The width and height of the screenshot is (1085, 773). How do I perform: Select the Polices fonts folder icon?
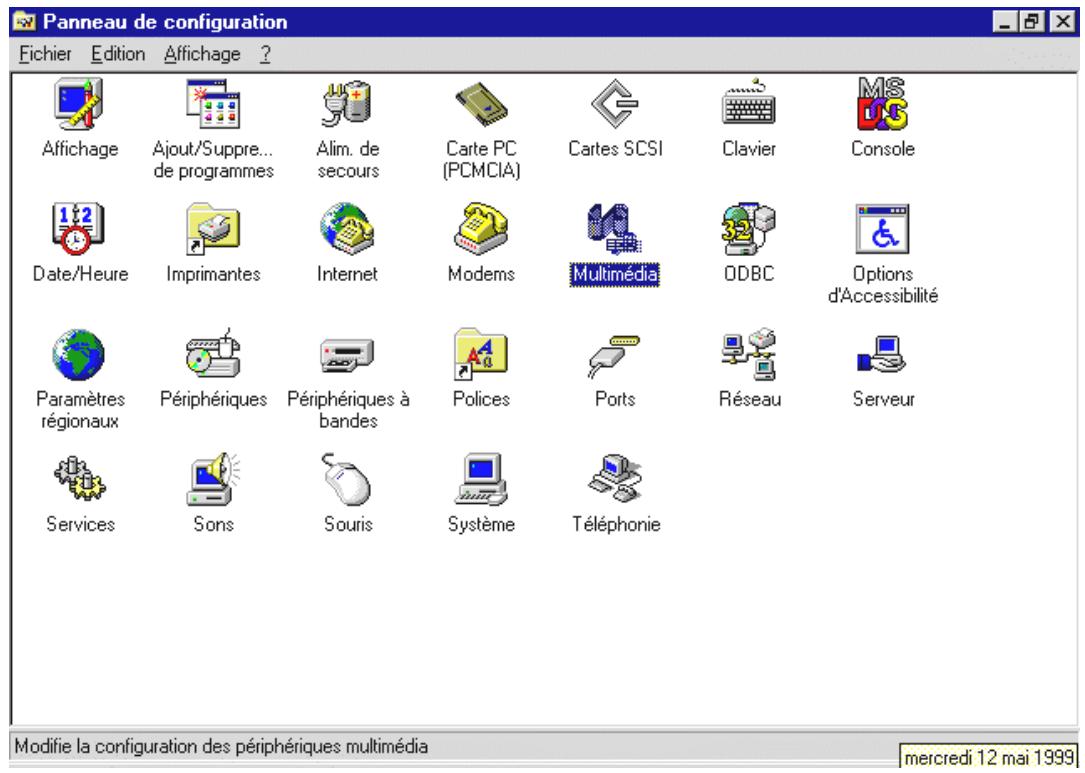(x=481, y=354)
